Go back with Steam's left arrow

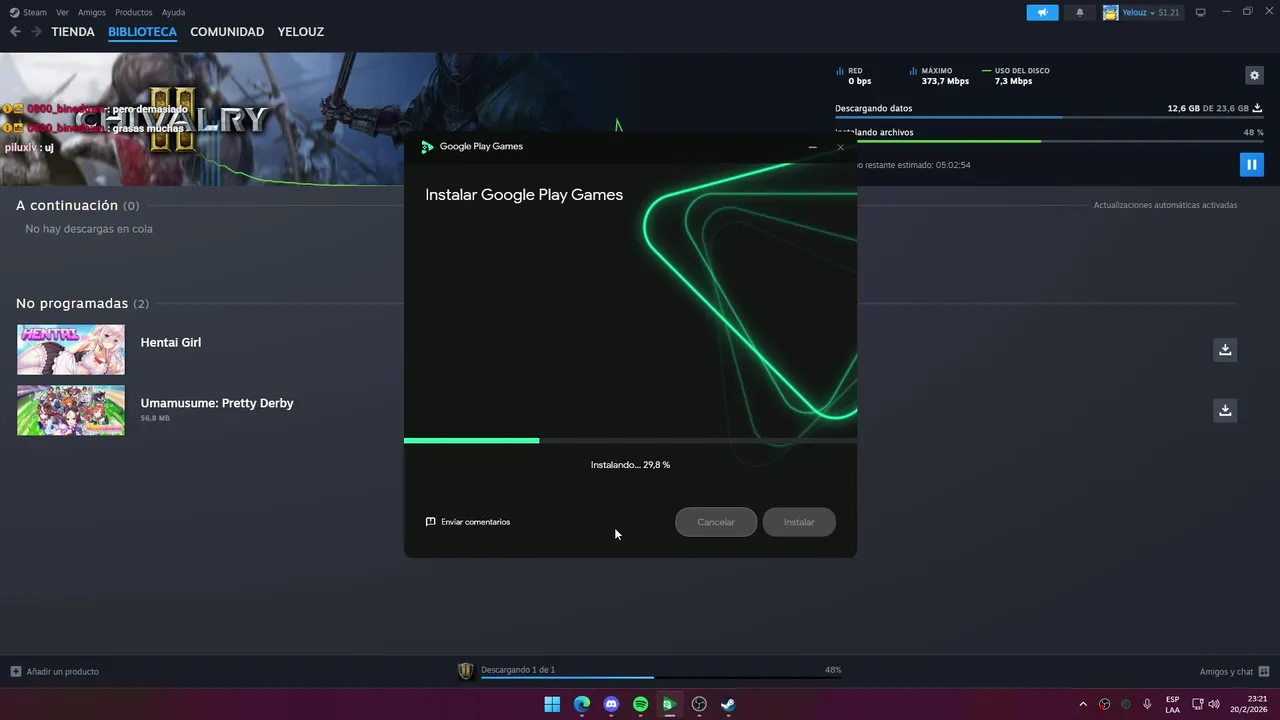[x=15, y=32]
